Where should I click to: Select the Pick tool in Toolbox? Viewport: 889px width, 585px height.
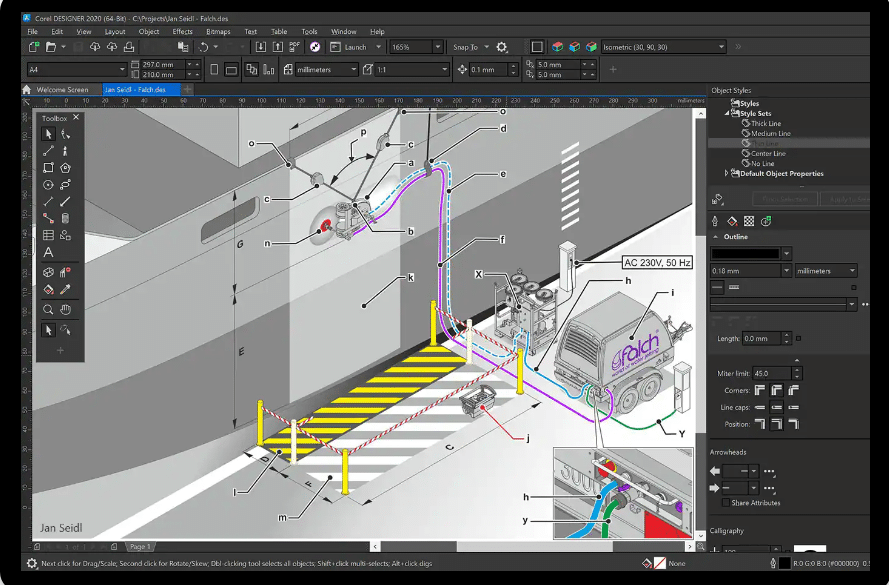pos(48,134)
